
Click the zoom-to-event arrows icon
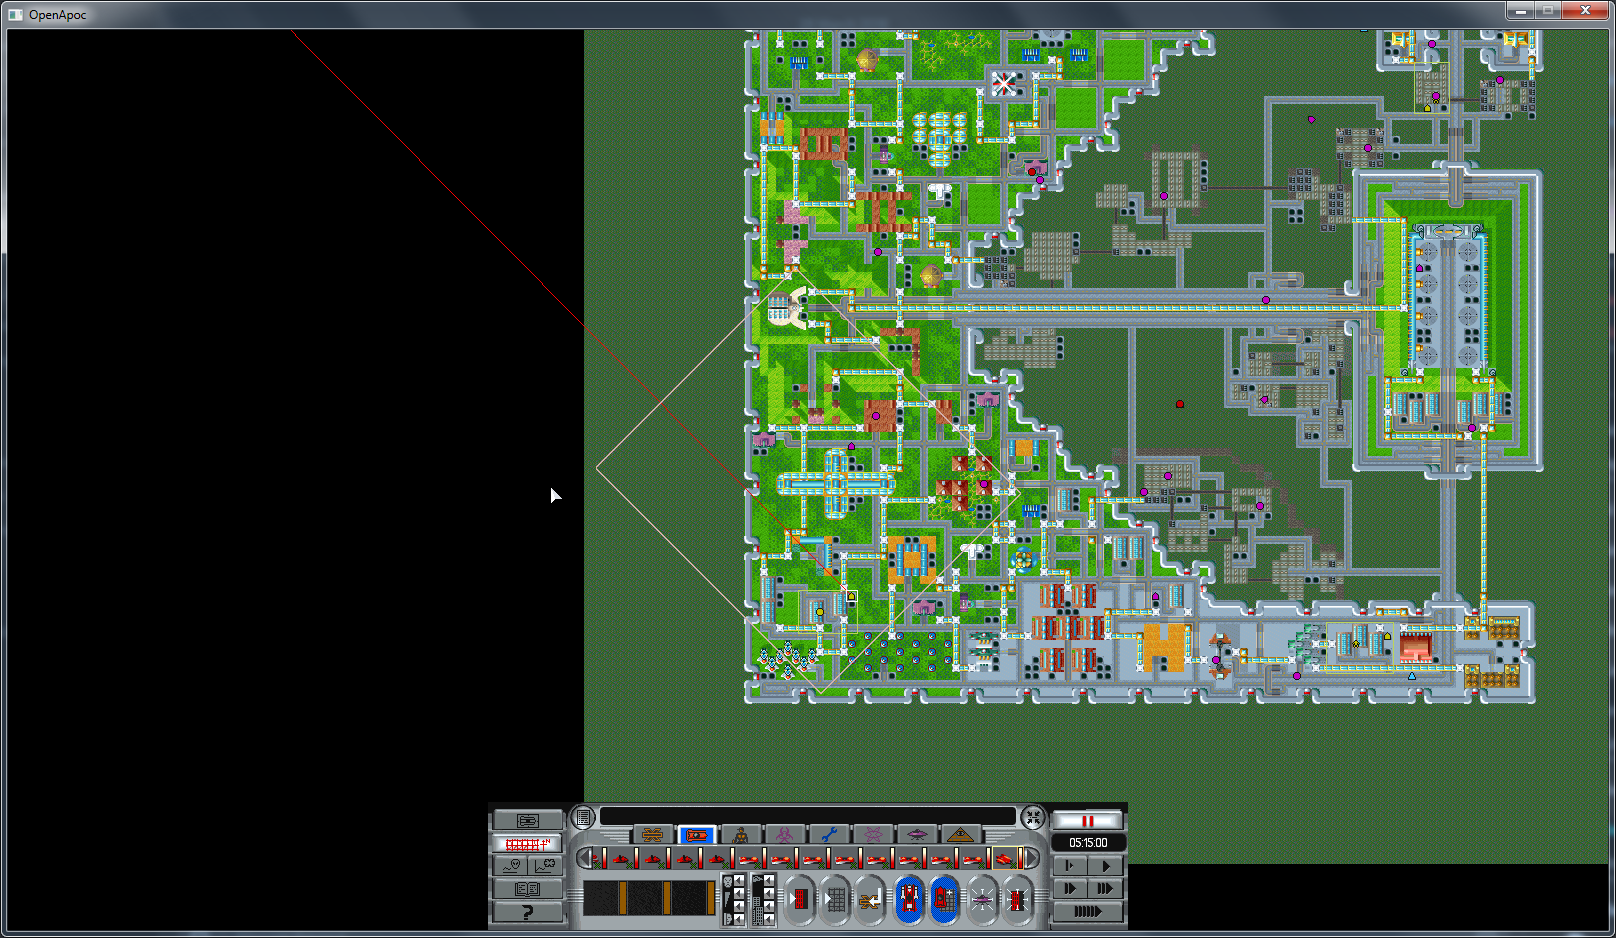(x=1033, y=817)
